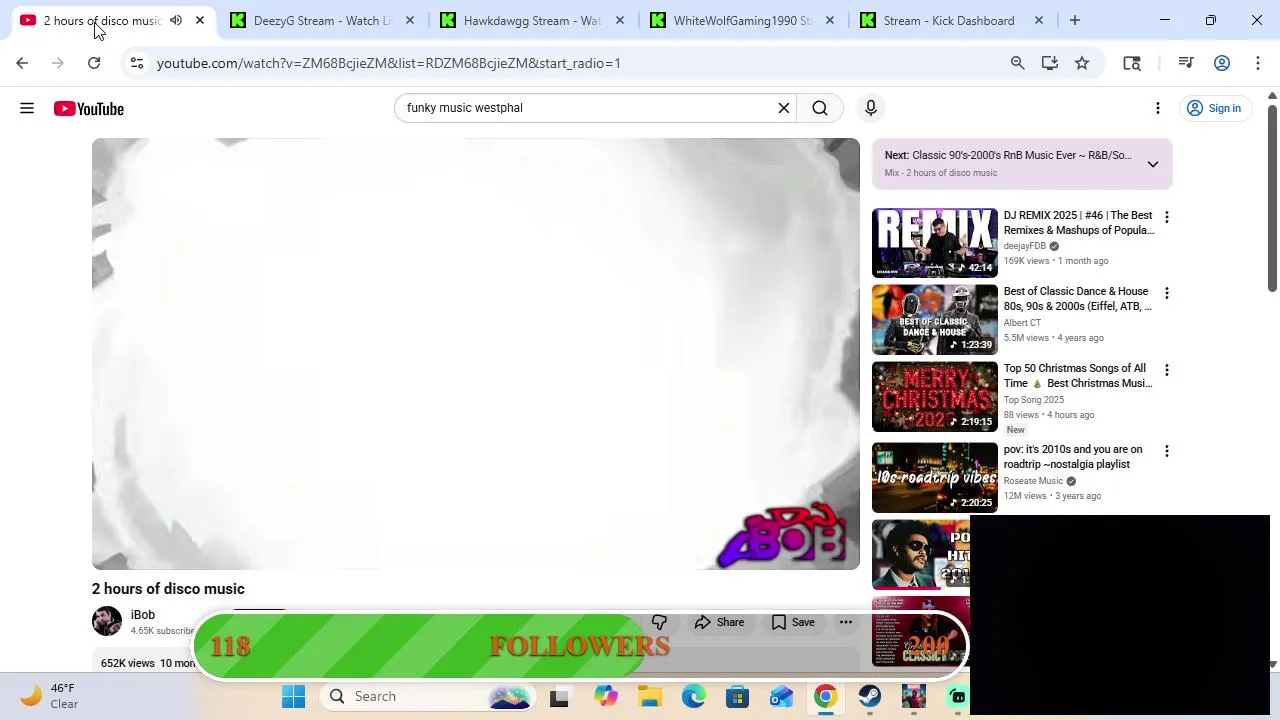Open Windows Start menu
Viewport: 1280px width, 720px height.
tap(293, 696)
